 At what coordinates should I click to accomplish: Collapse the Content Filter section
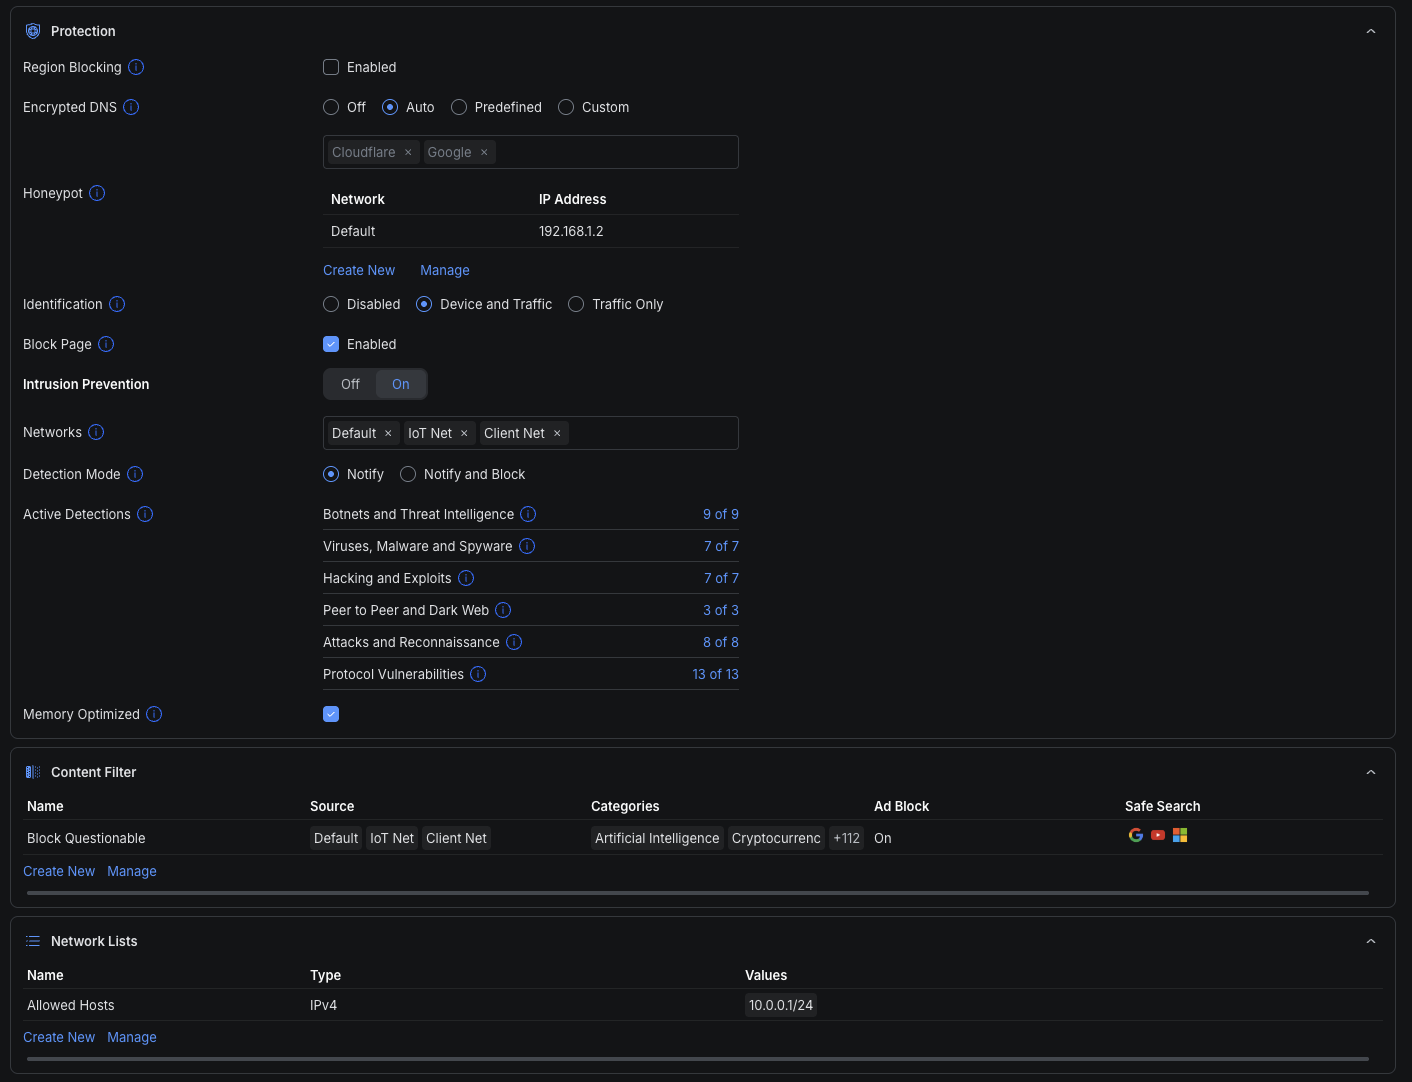1371,772
